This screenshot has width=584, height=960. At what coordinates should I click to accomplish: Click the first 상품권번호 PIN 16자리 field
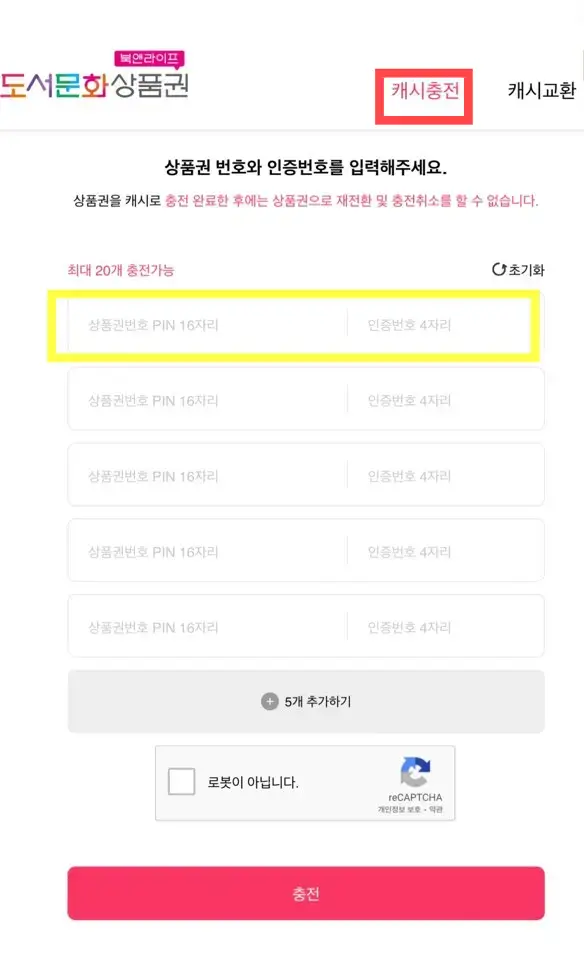[200, 323]
